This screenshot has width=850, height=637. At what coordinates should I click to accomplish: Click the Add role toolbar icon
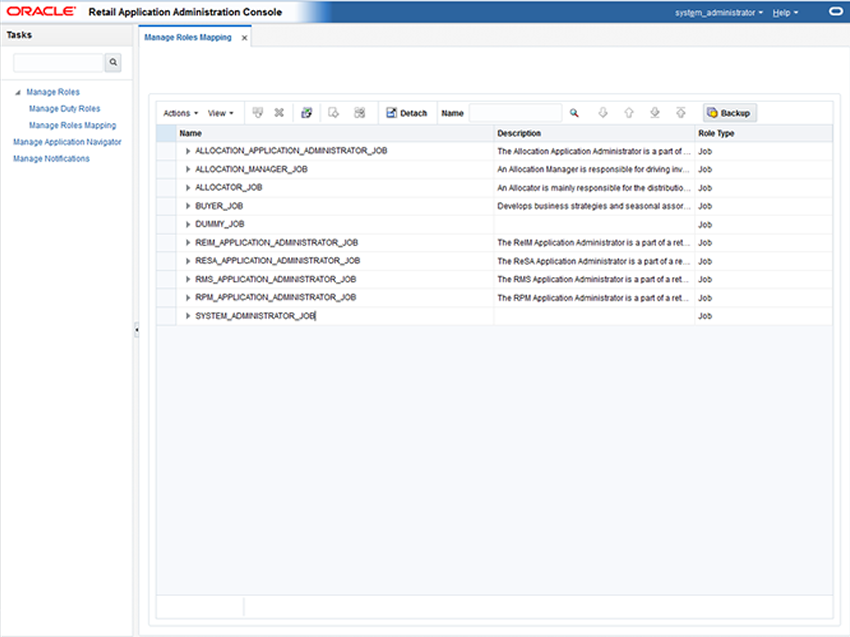tap(257, 113)
